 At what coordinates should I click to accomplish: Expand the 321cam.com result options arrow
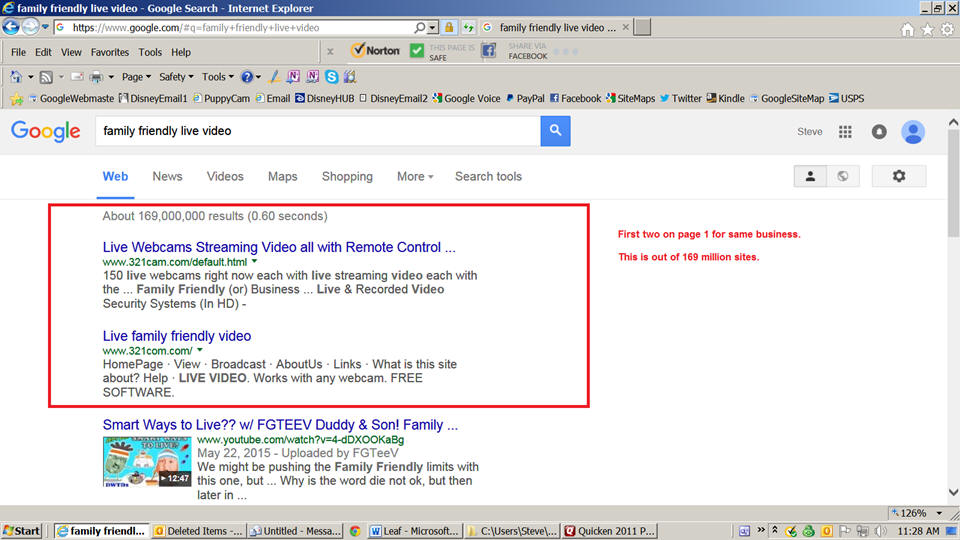coord(255,262)
